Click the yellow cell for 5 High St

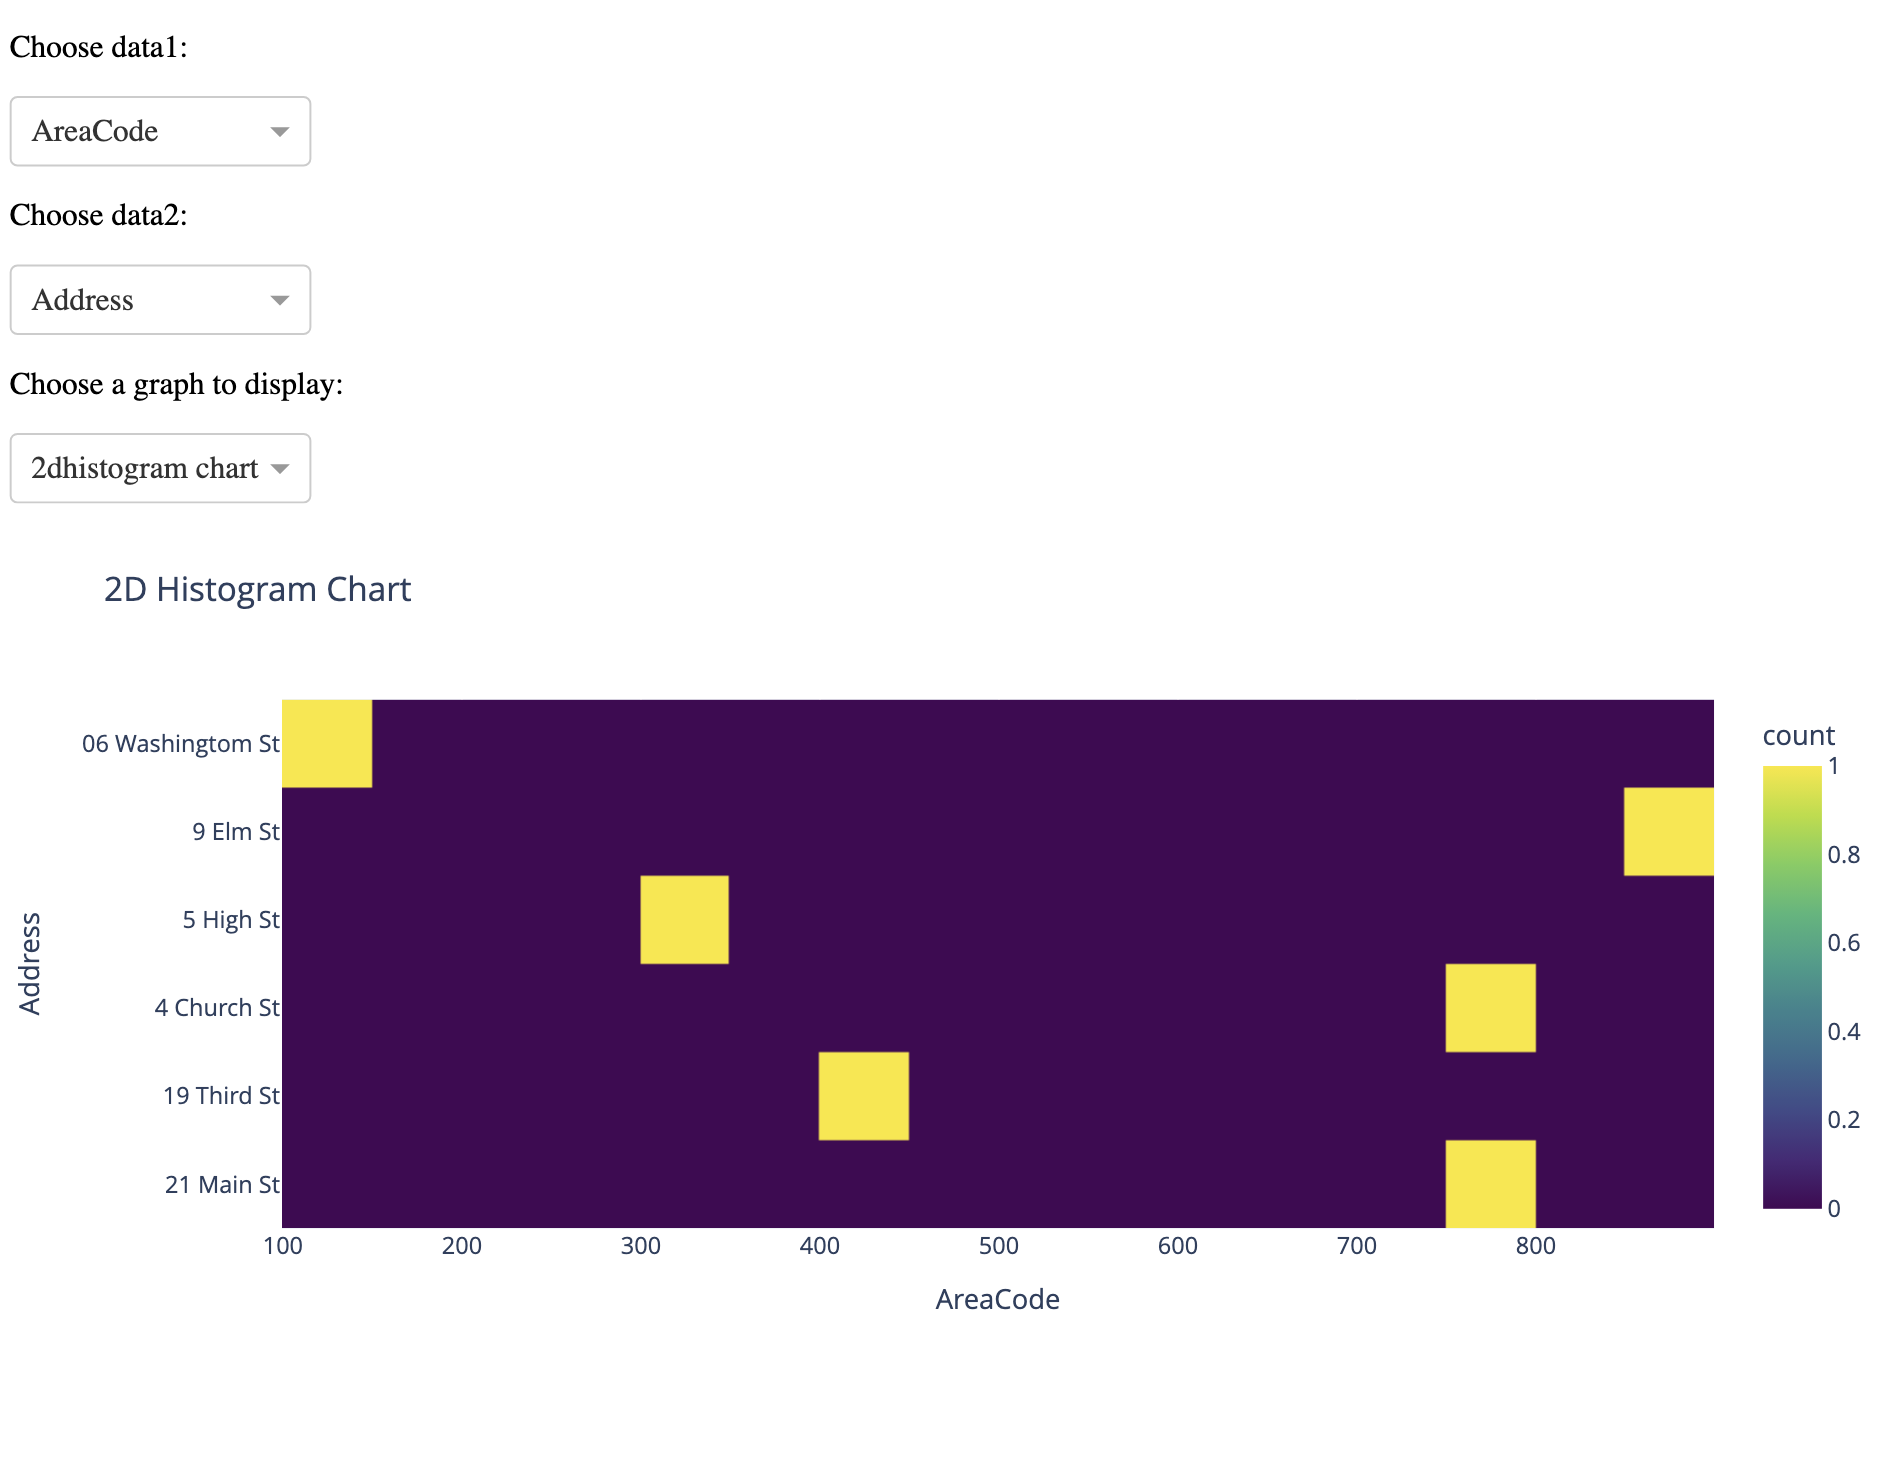click(x=685, y=920)
